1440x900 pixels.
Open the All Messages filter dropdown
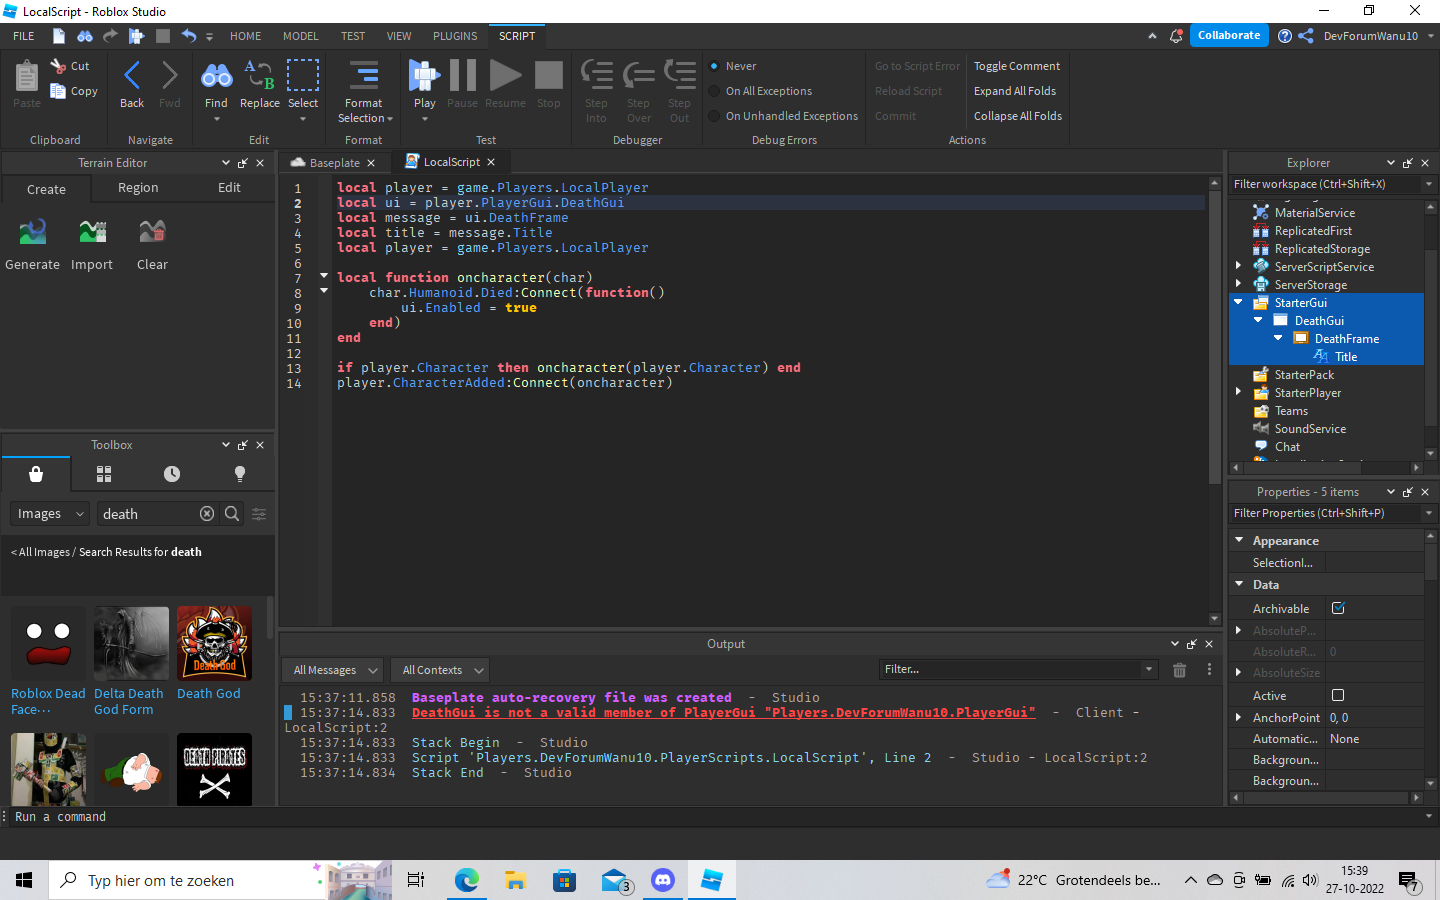tap(334, 670)
